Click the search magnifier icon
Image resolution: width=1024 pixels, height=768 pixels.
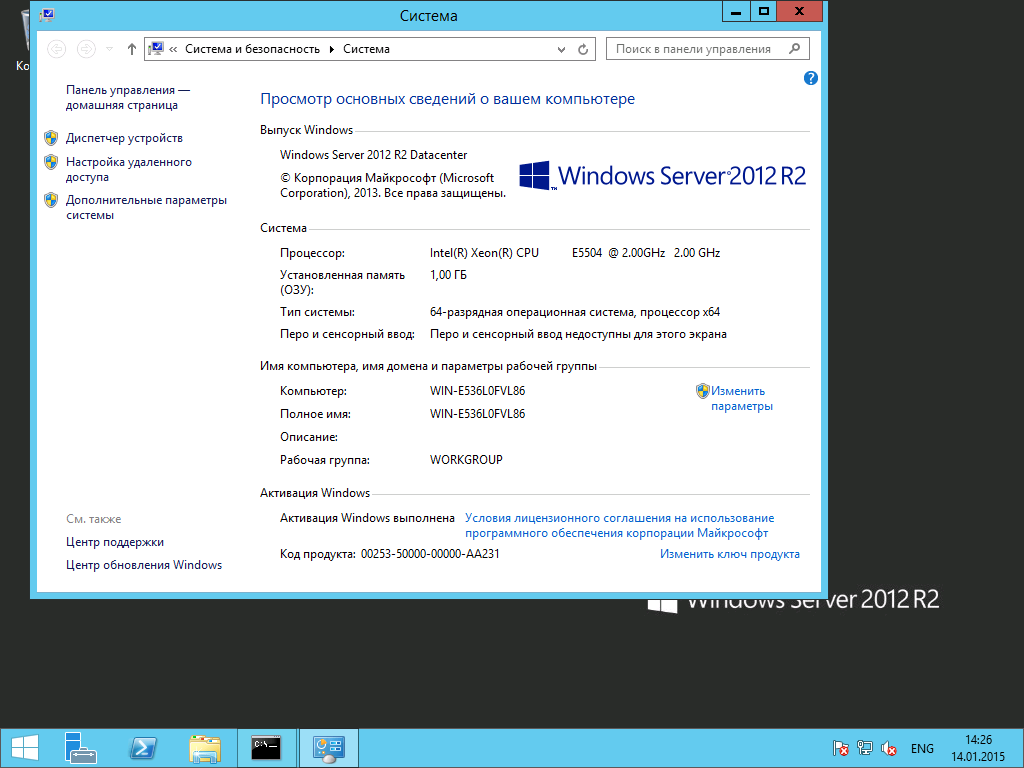793,48
